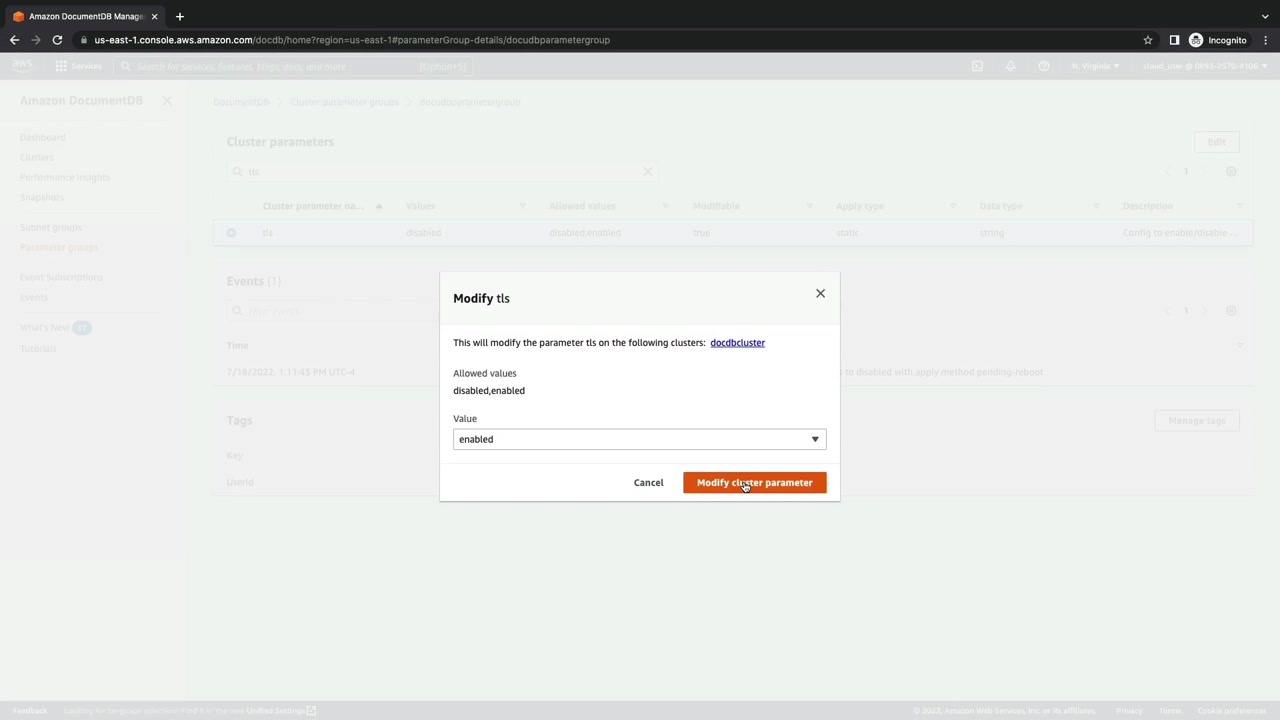Expand the tab search chevron

(x=1265, y=16)
